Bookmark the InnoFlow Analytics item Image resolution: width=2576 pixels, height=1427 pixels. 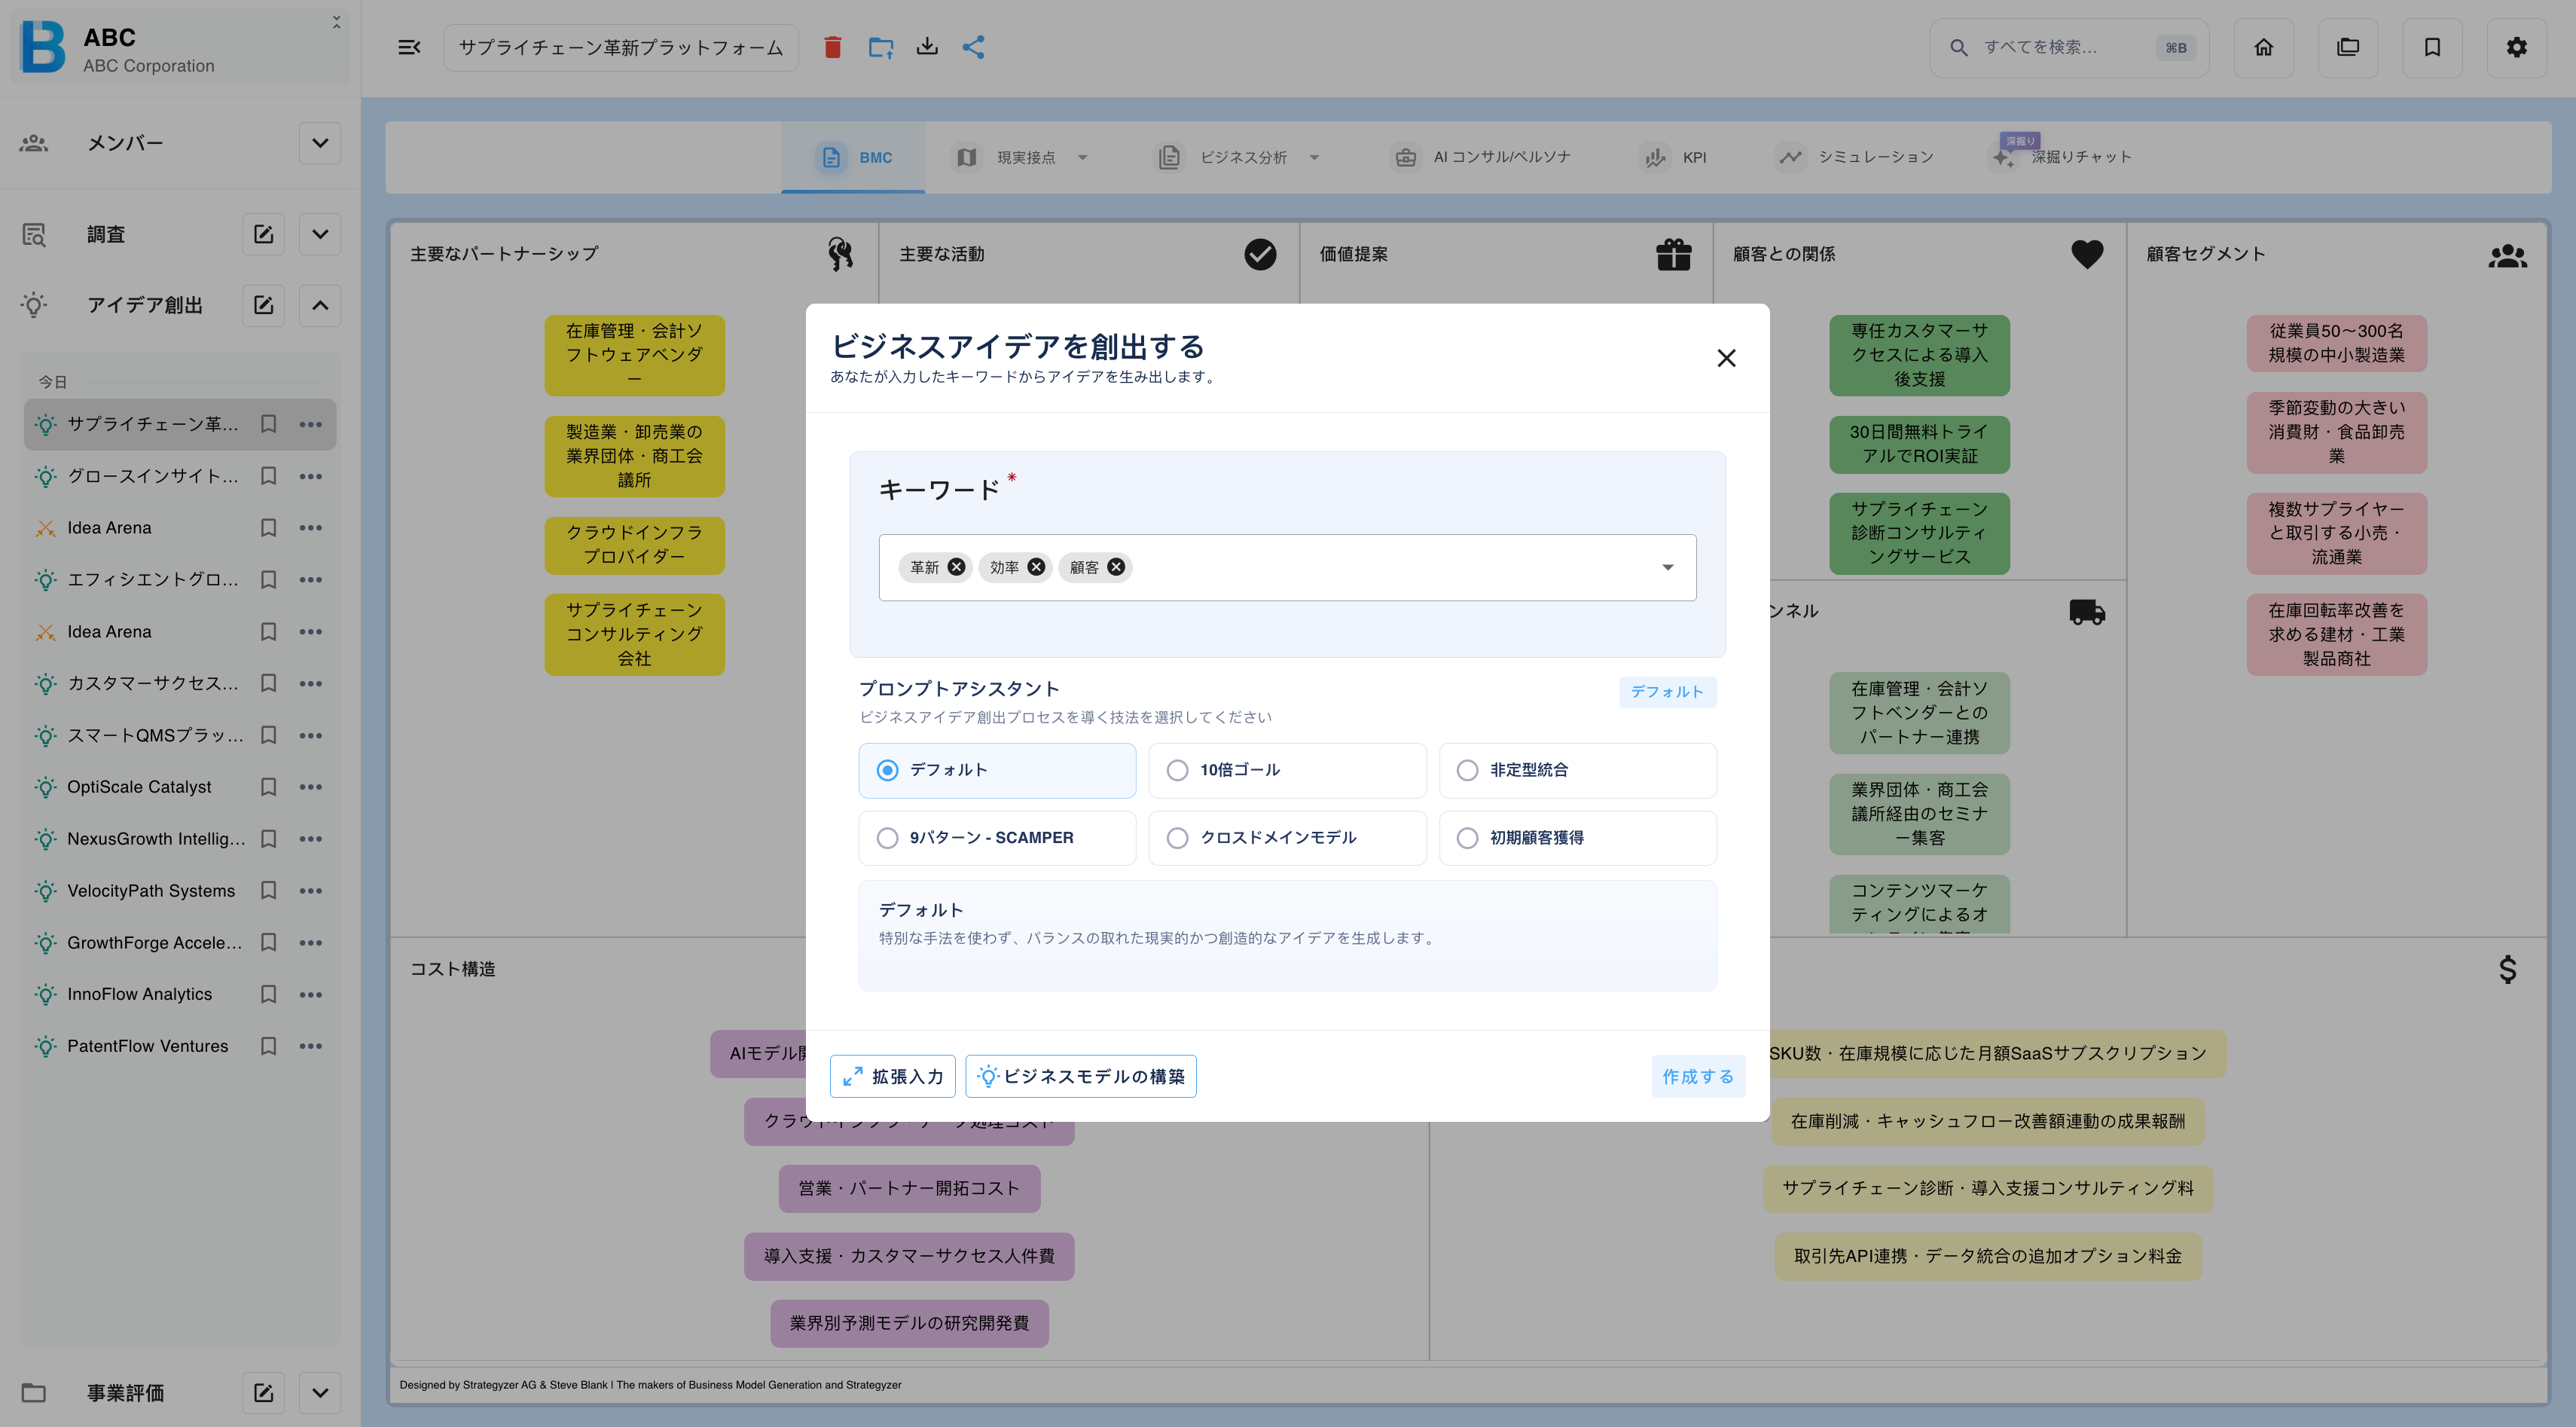(268, 994)
